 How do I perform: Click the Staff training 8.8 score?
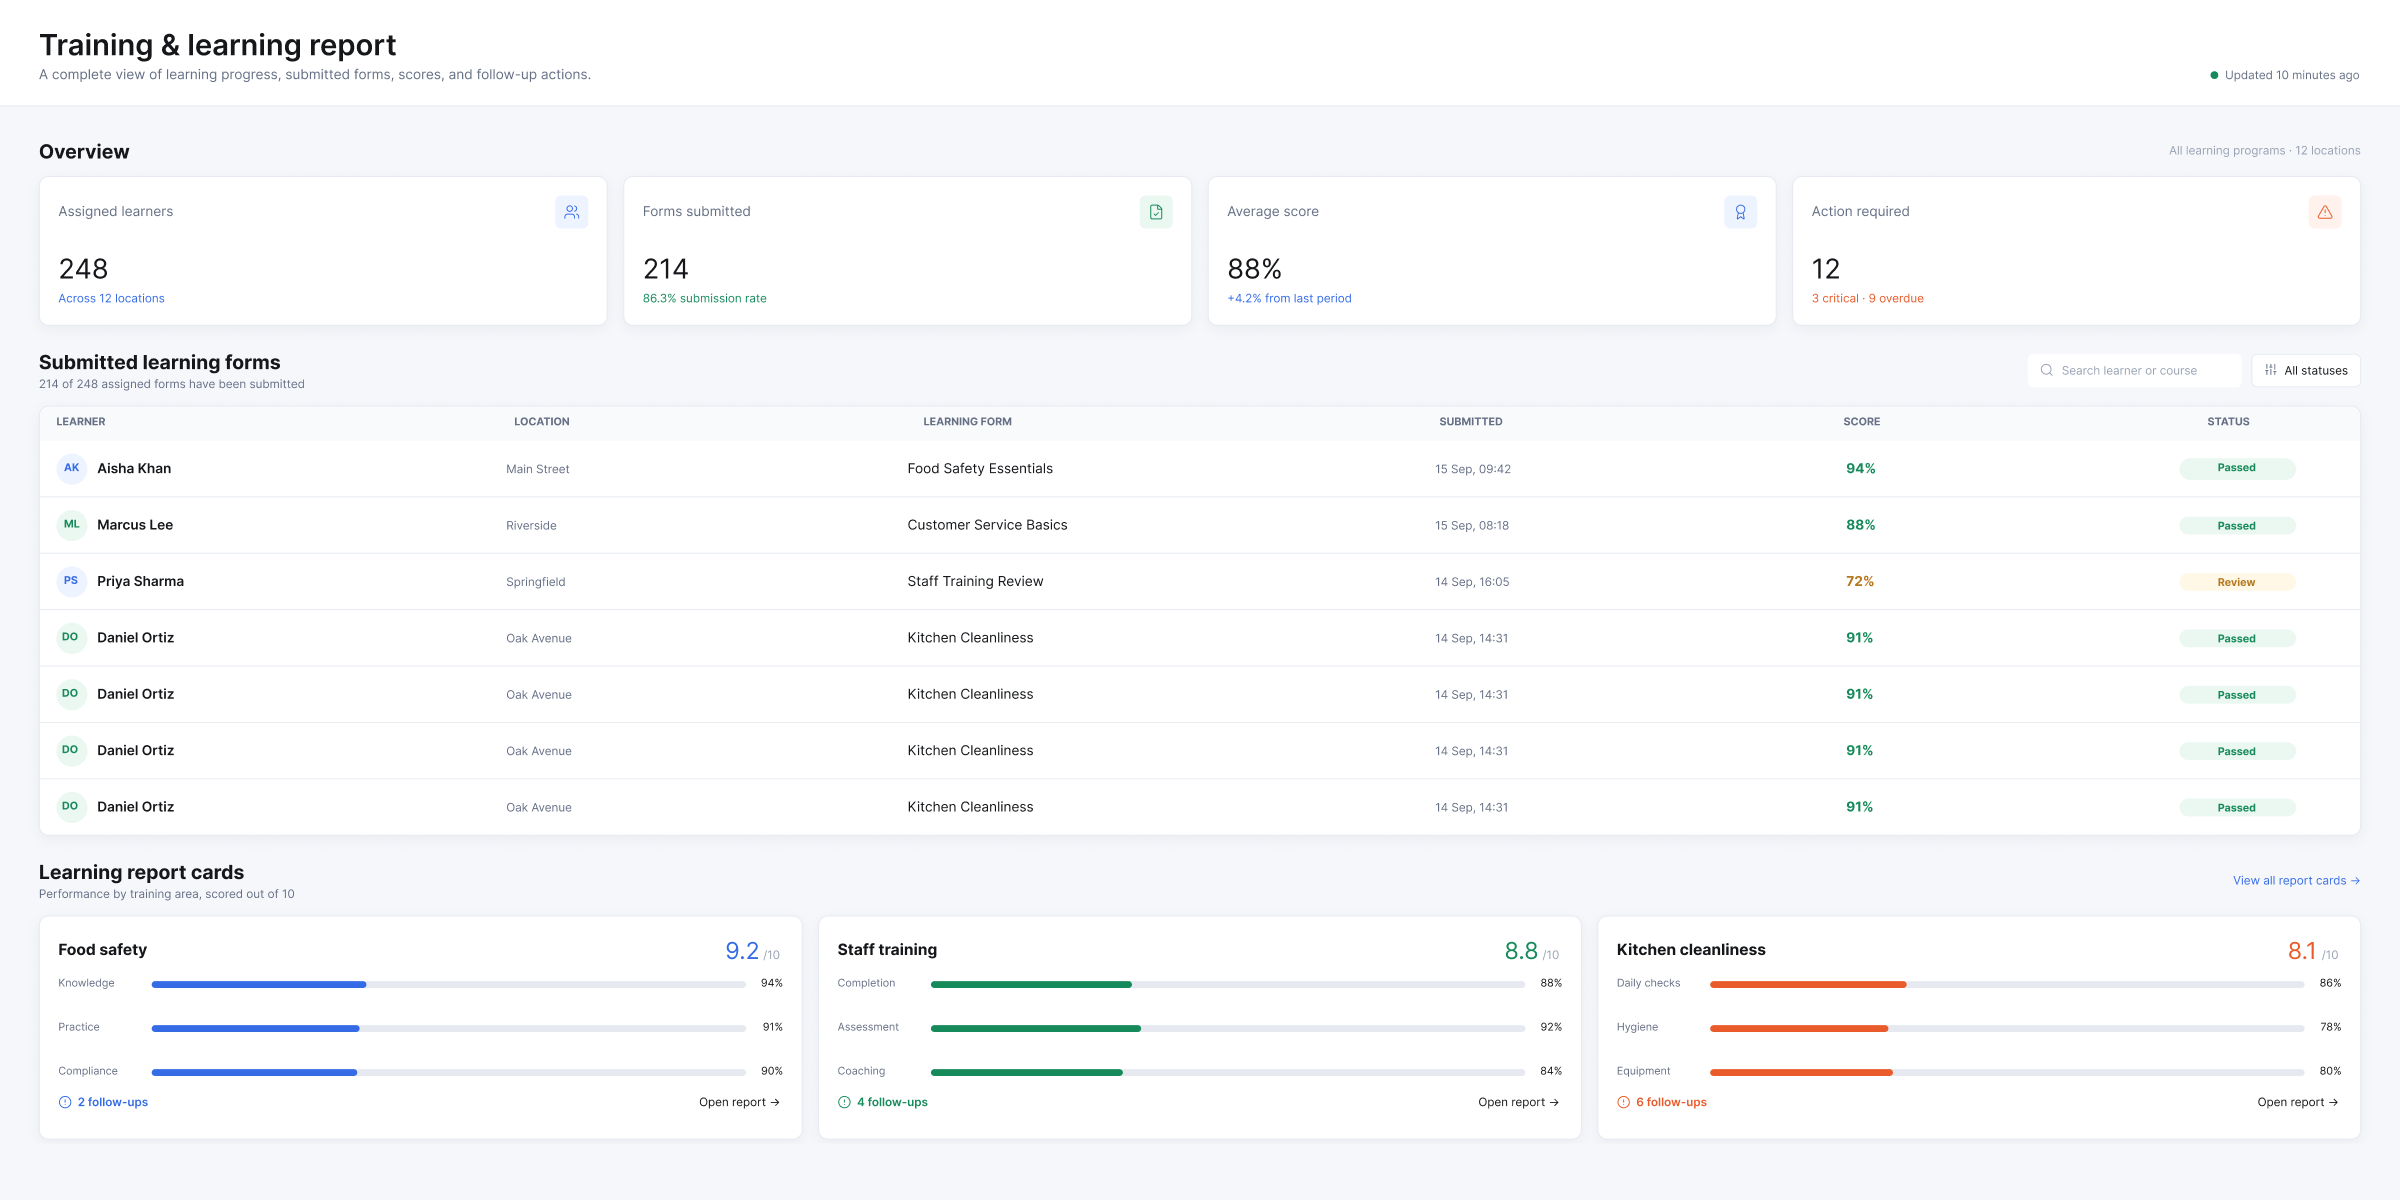point(1521,951)
